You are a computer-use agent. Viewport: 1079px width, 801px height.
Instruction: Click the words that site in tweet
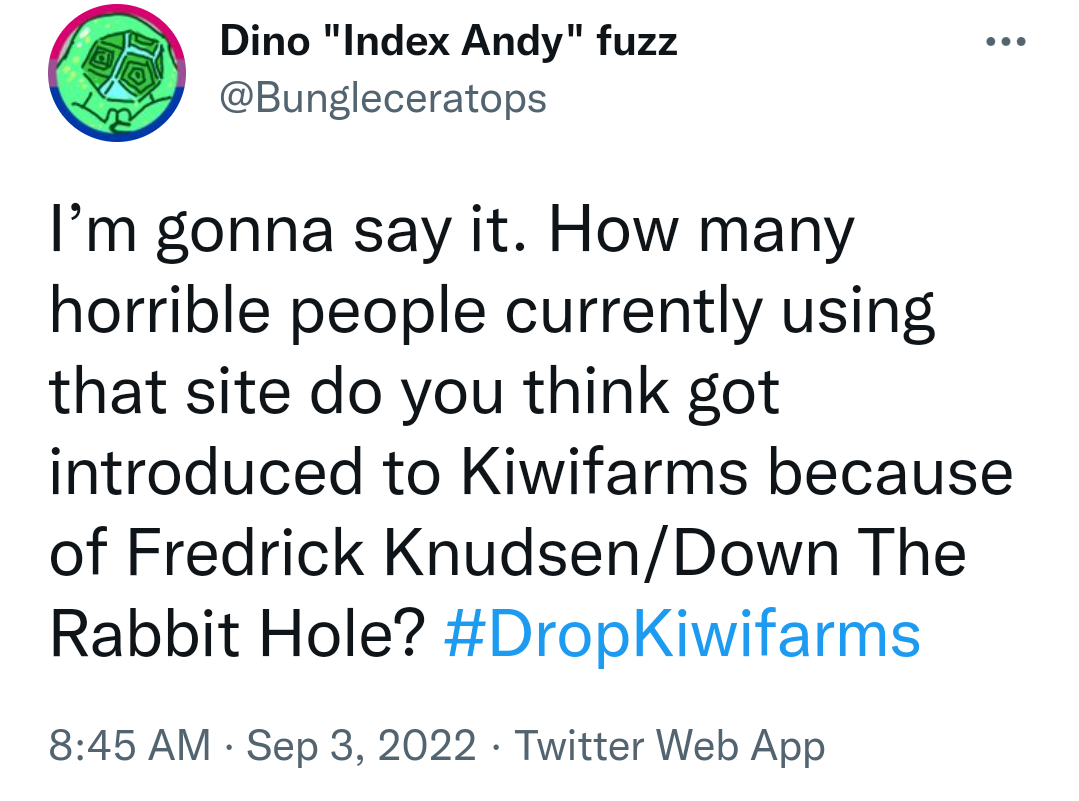pyautogui.click(x=170, y=392)
